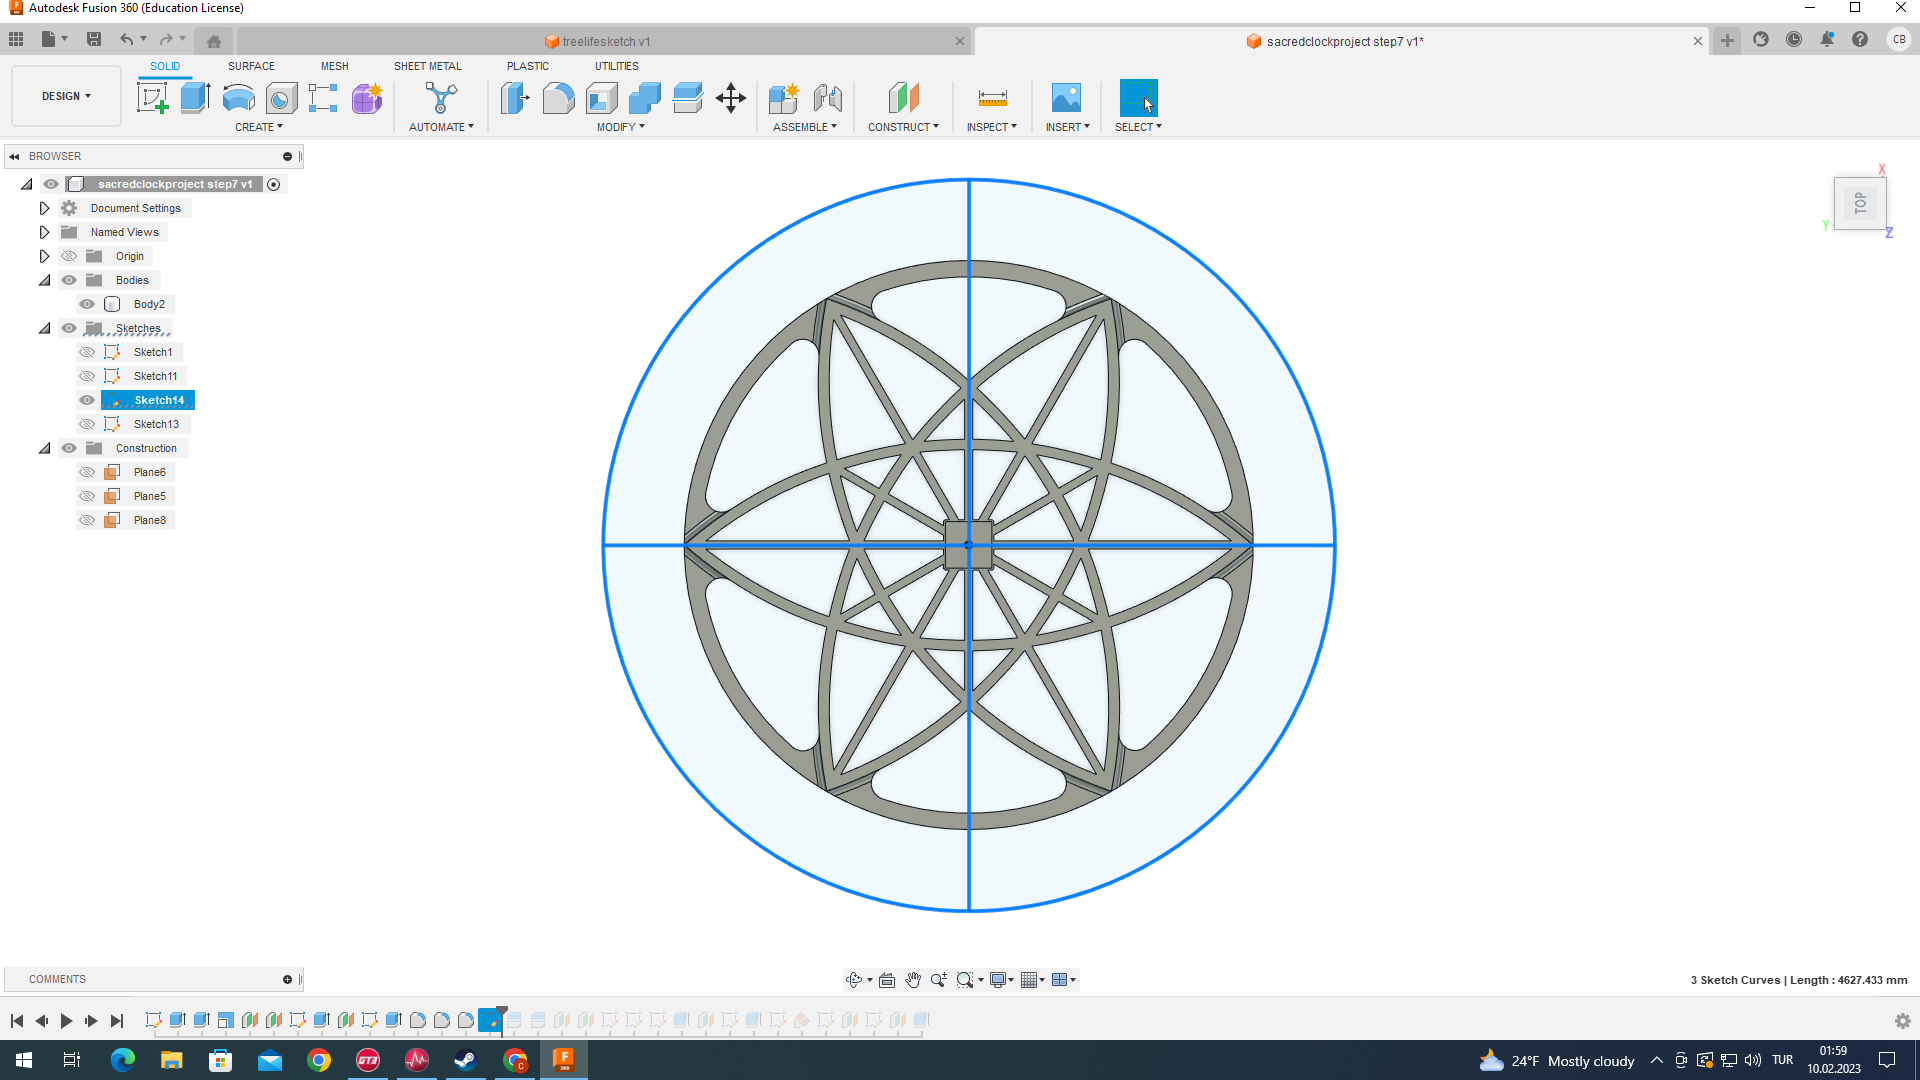Open the DESIGN workspace dropdown
The image size is (1920, 1080).
[66, 96]
